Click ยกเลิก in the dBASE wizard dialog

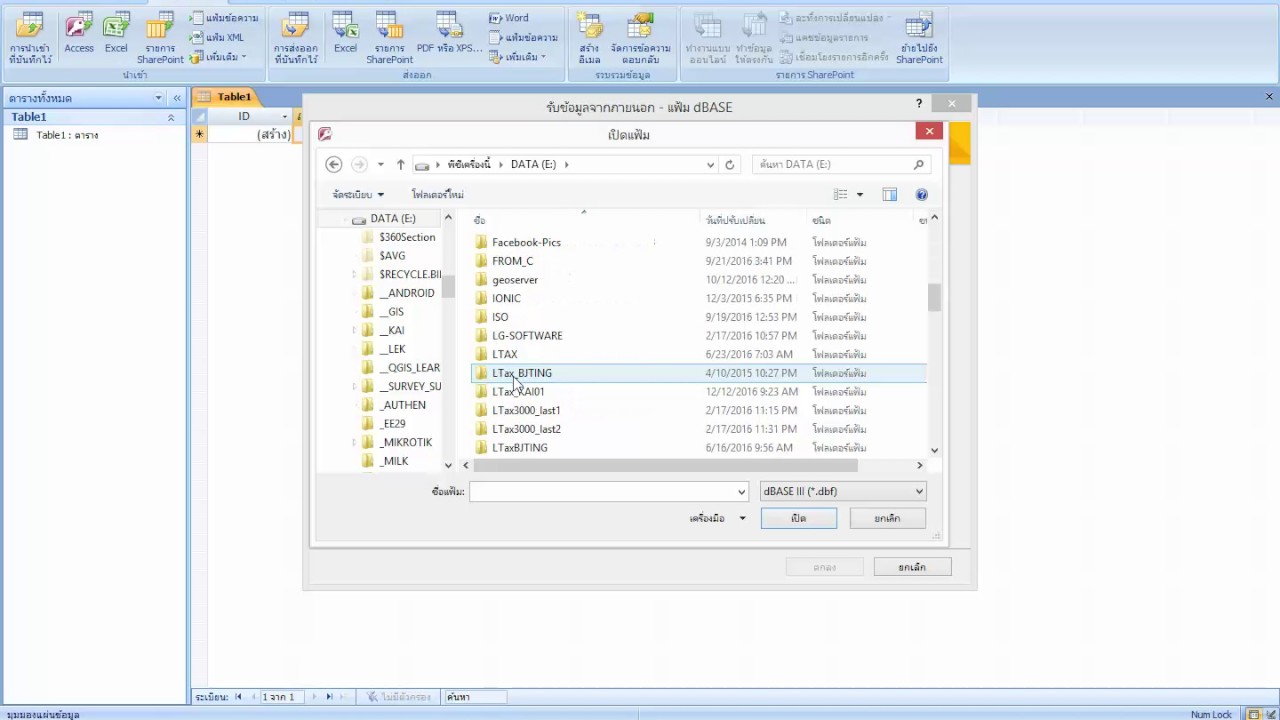[912, 567]
